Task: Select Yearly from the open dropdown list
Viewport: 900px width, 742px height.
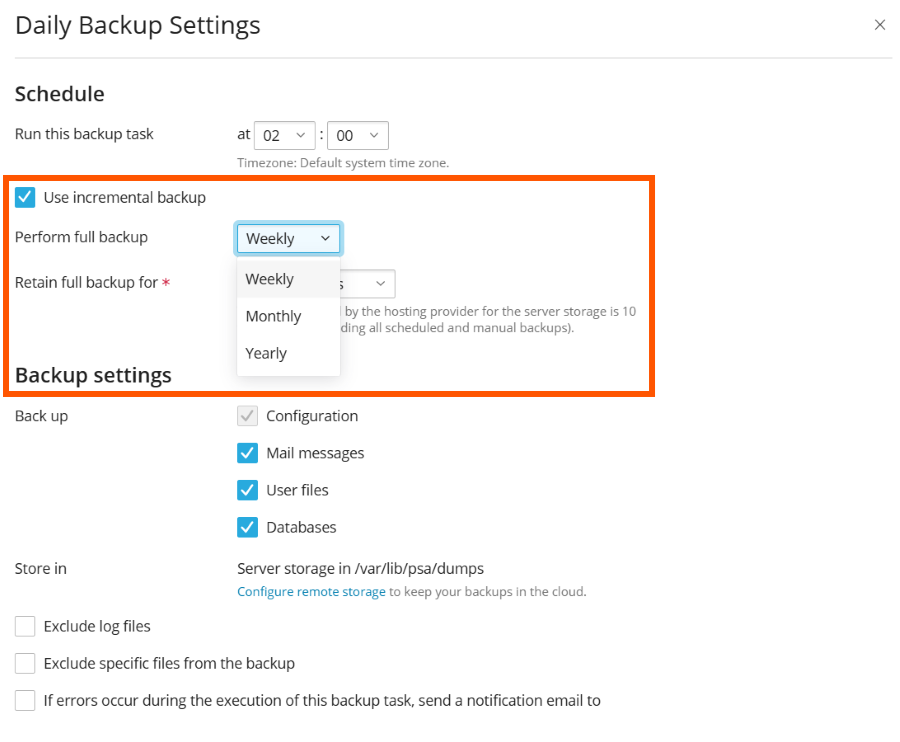Action: click(264, 353)
